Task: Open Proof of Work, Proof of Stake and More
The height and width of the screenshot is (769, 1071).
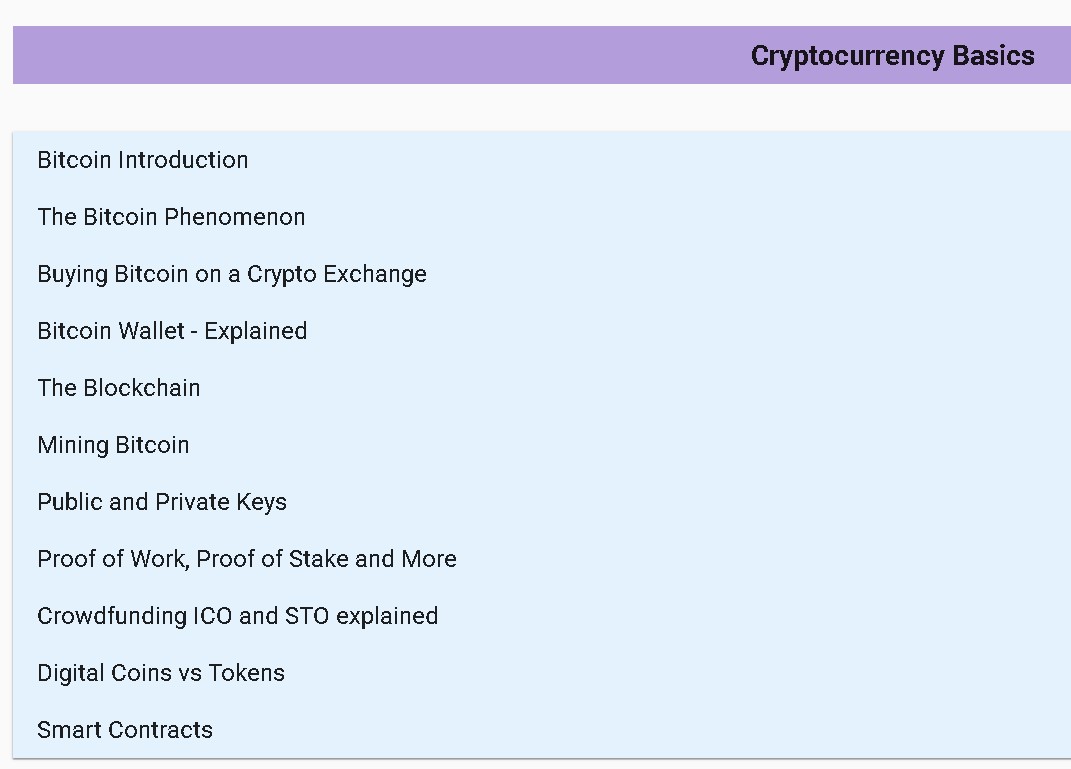Action: click(x=247, y=559)
